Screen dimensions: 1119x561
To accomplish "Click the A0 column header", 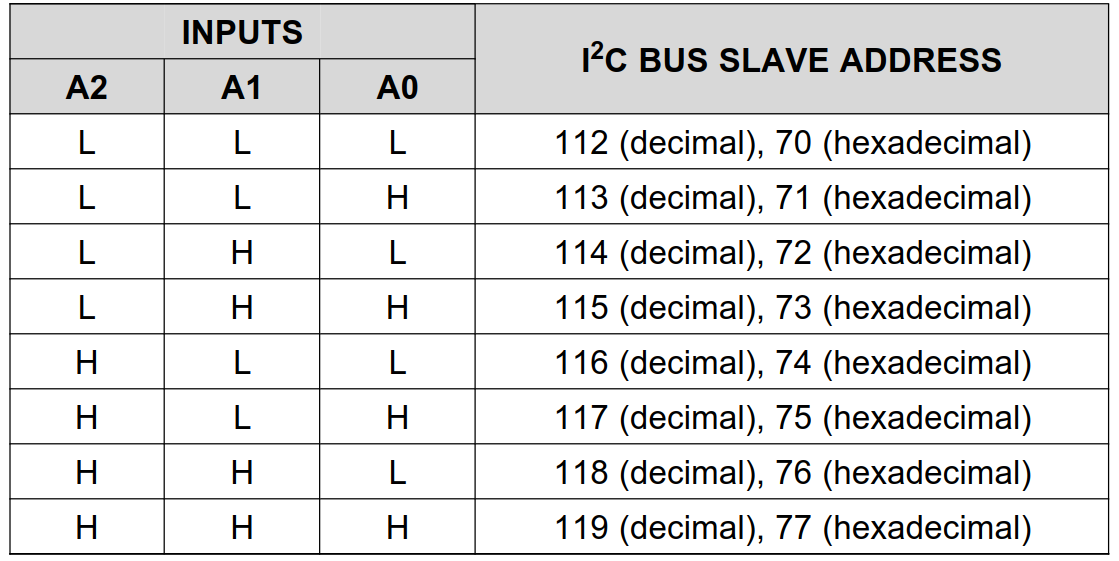I will (397, 88).
